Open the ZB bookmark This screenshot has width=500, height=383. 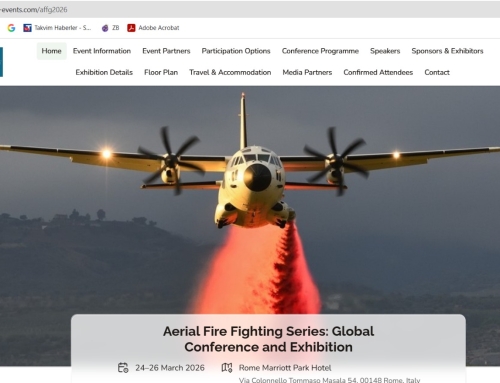click(x=110, y=28)
